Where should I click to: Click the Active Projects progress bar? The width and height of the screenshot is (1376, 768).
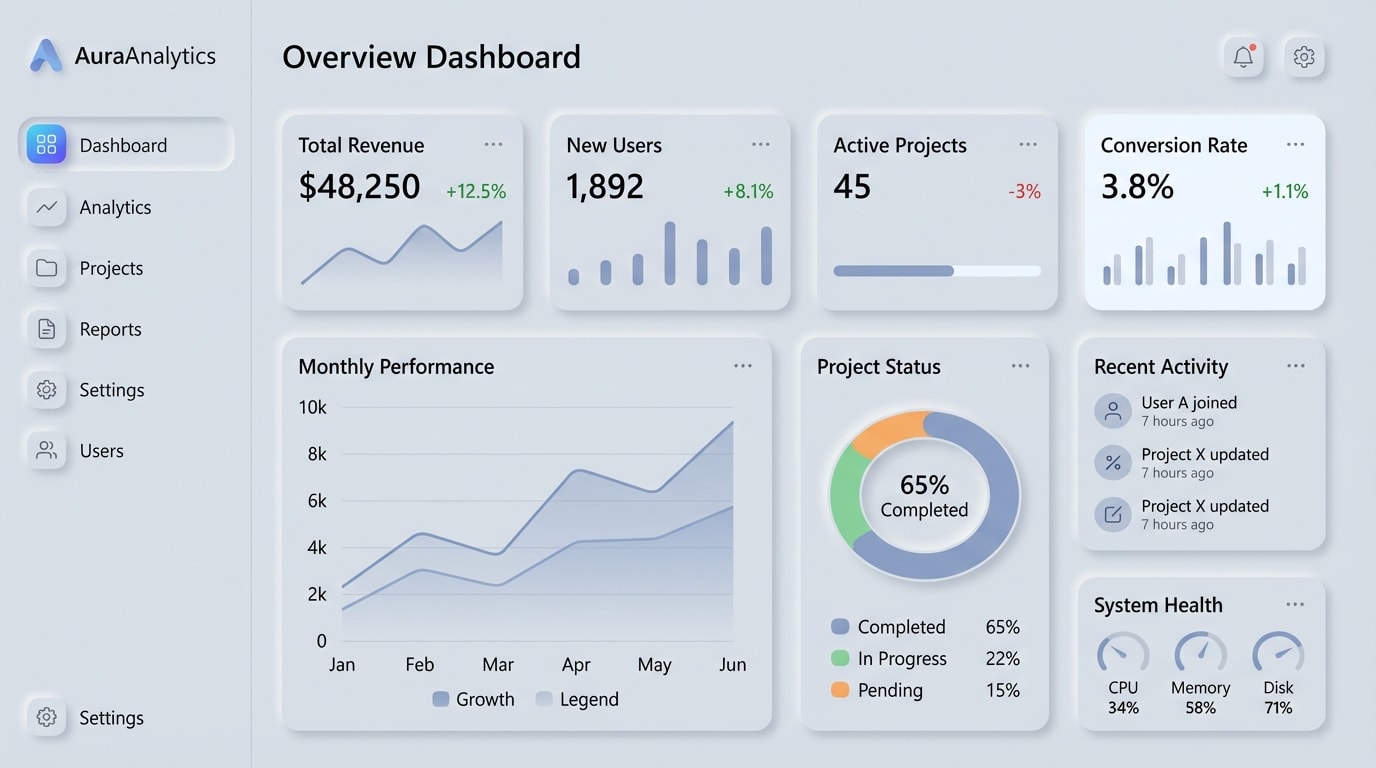coord(936,270)
